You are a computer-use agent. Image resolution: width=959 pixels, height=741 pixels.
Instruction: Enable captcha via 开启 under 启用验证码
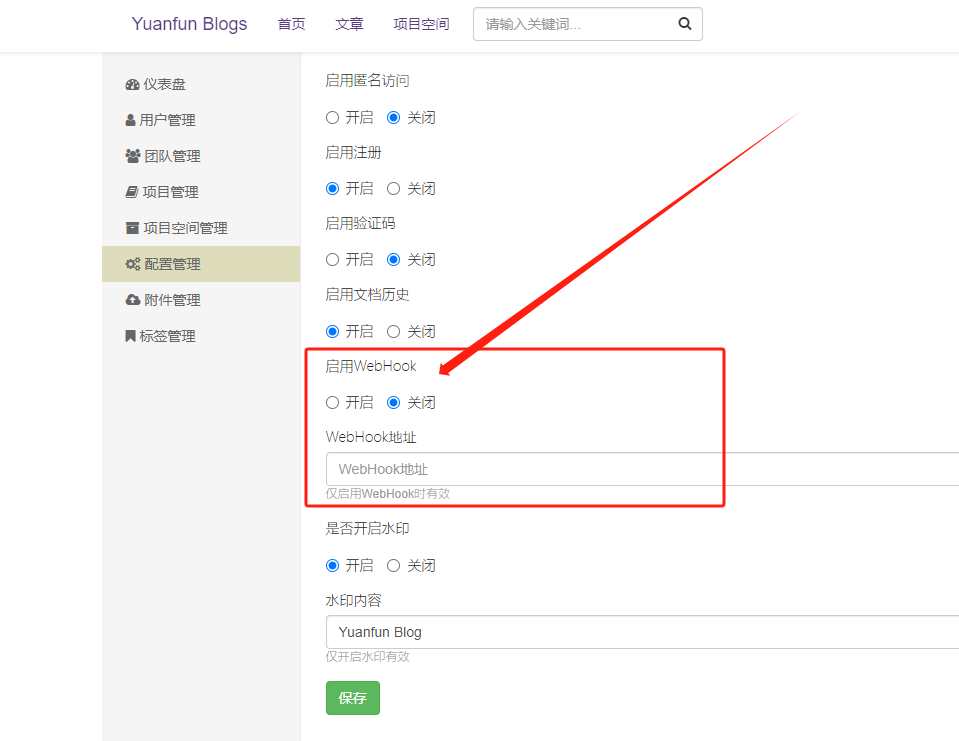(333, 260)
